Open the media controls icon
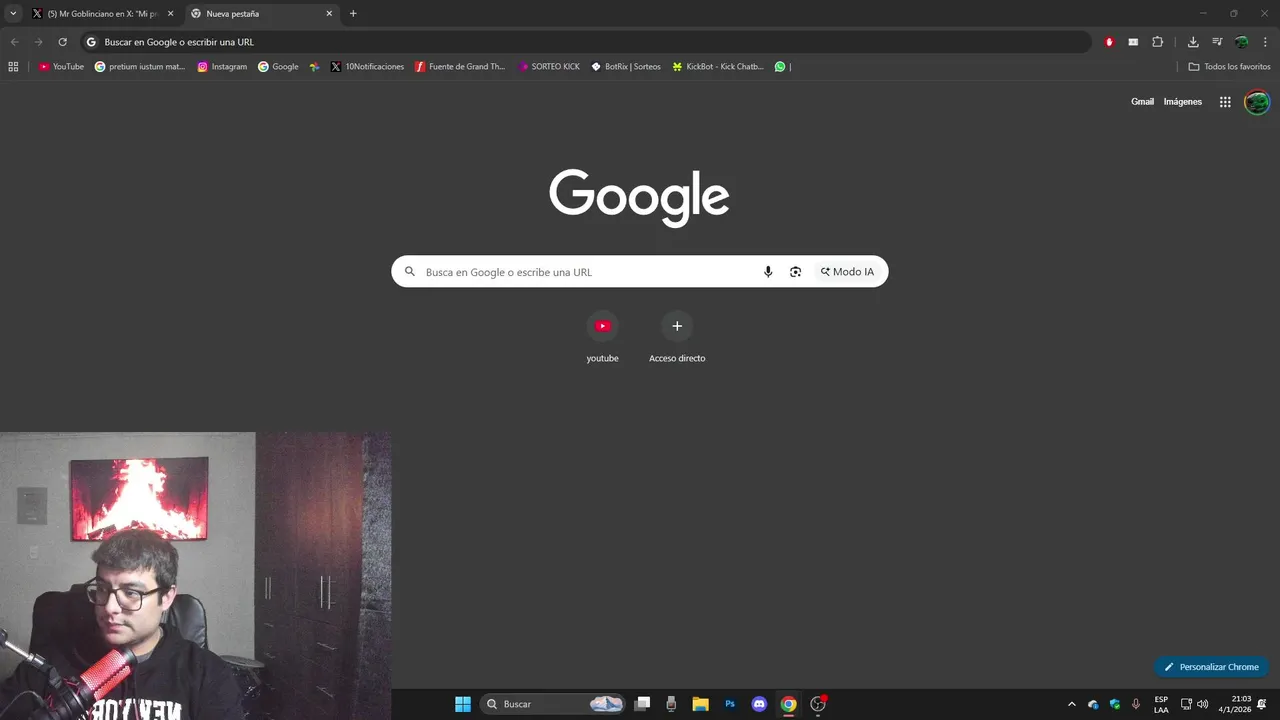Screen dimensions: 1280x720 click(1217, 42)
